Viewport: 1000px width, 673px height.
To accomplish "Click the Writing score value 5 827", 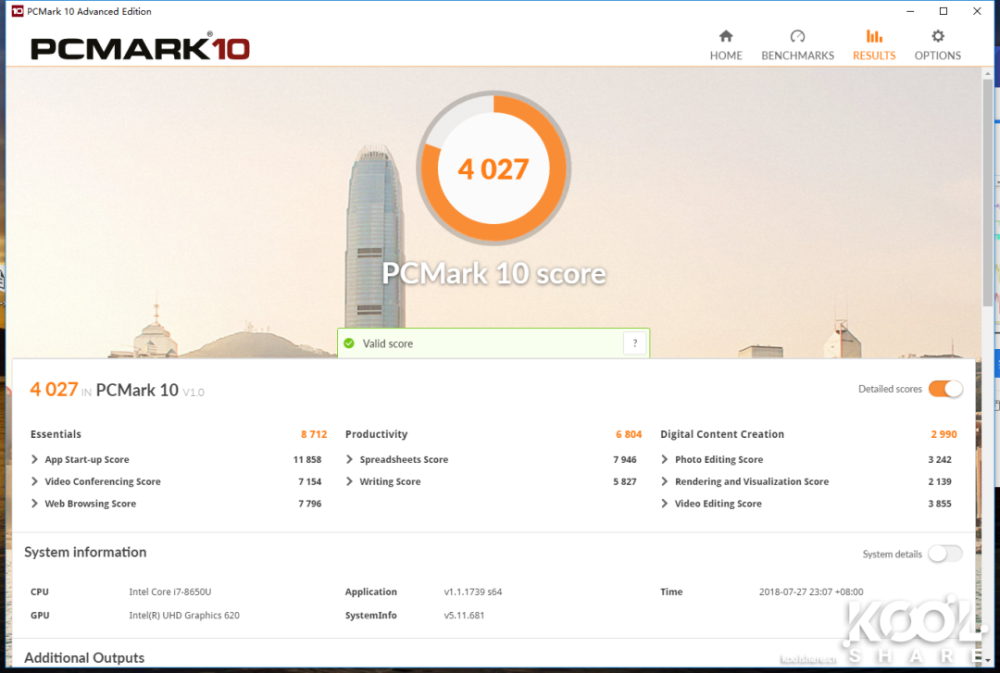I will [625, 482].
